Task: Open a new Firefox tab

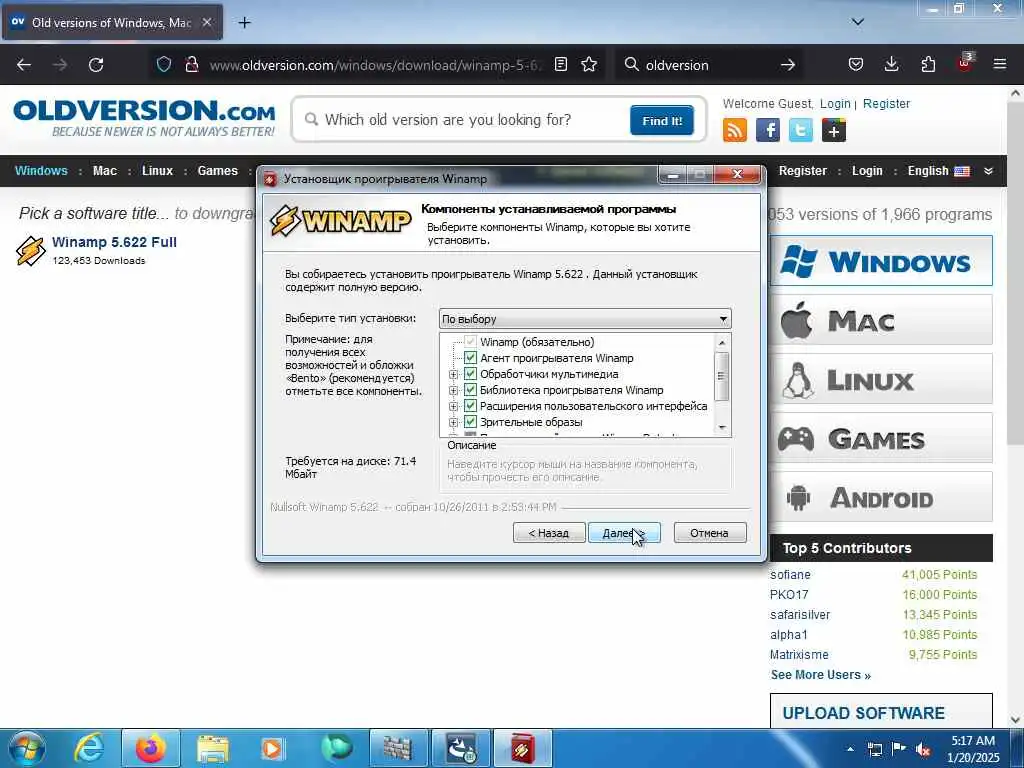Action: coord(244,23)
